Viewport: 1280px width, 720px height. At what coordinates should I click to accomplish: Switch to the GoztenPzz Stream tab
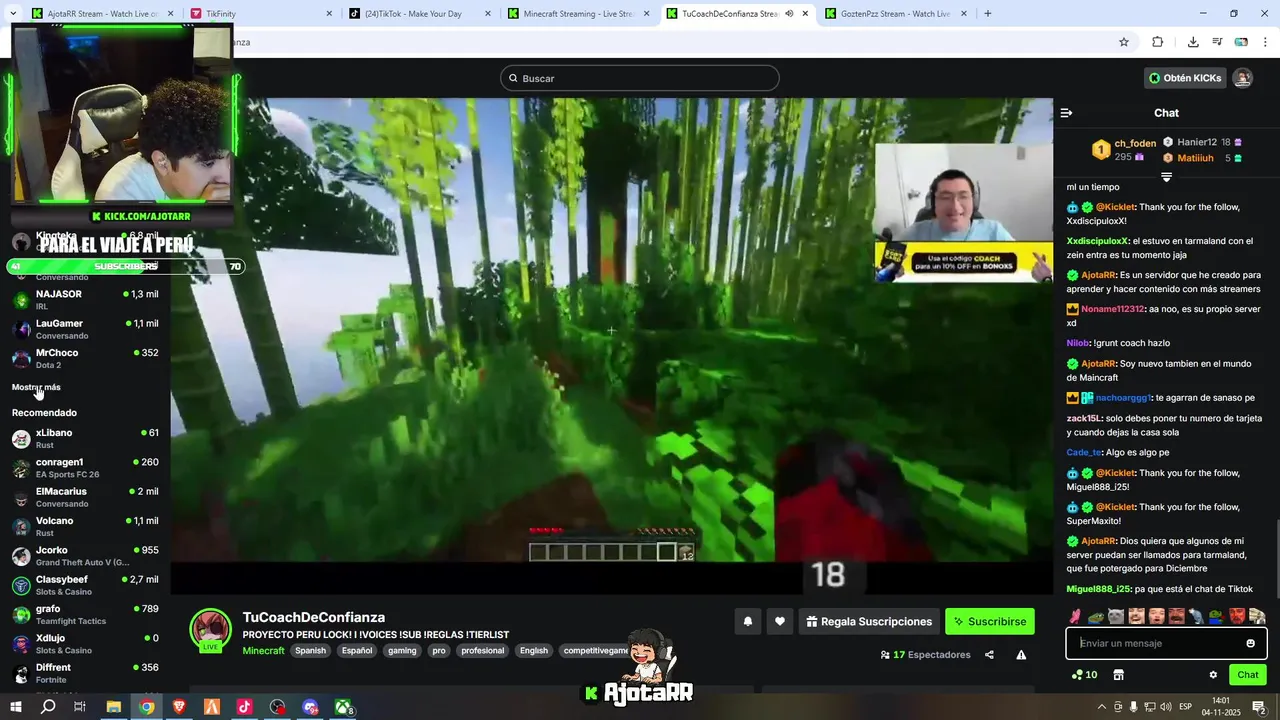(x=894, y=14)
